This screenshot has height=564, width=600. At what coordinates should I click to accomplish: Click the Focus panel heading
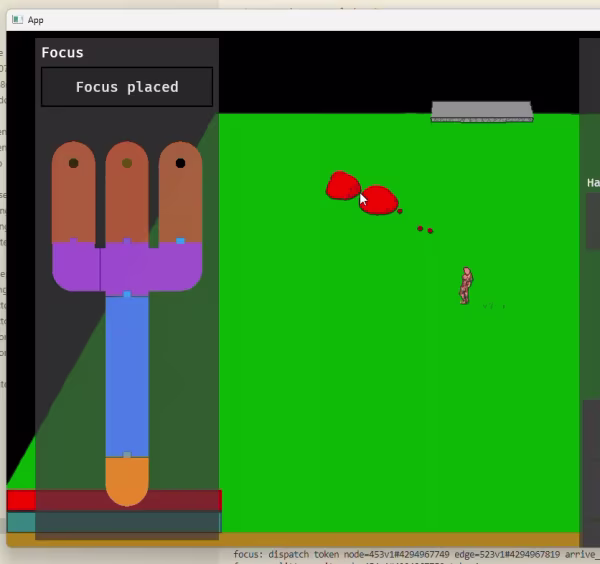click(62, 52)
